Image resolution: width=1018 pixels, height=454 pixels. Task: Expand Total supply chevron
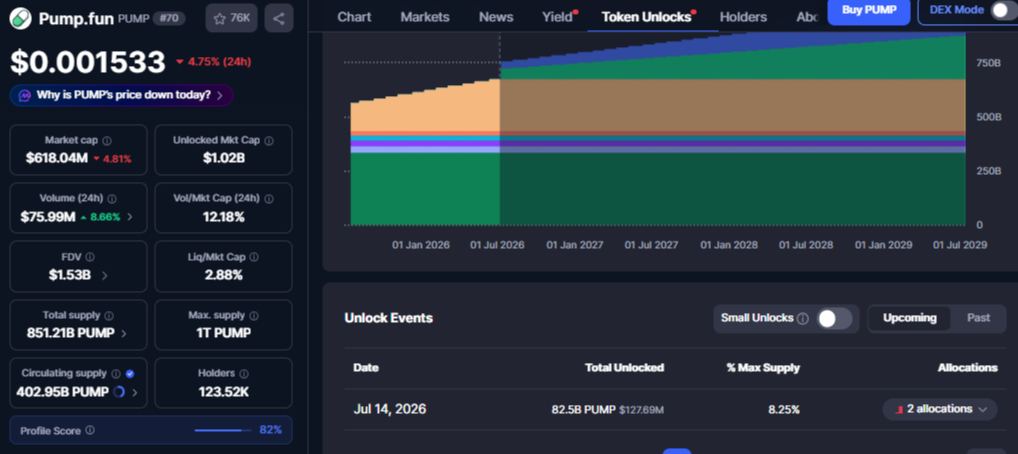[124, 334]
